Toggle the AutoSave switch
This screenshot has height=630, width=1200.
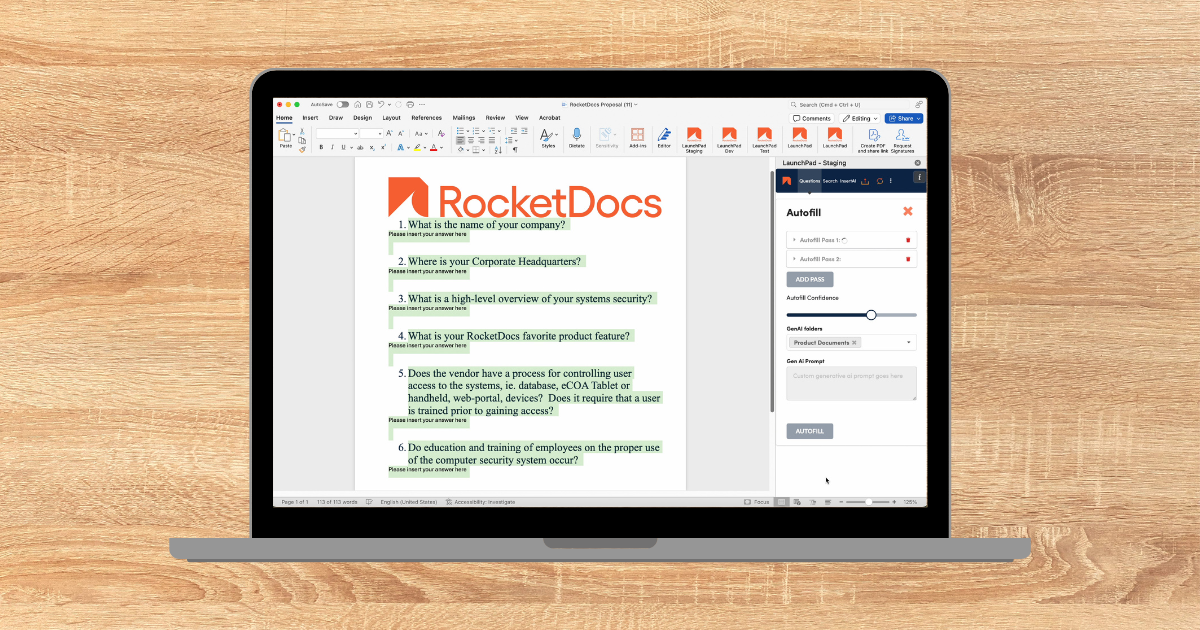tap(343, 104)
